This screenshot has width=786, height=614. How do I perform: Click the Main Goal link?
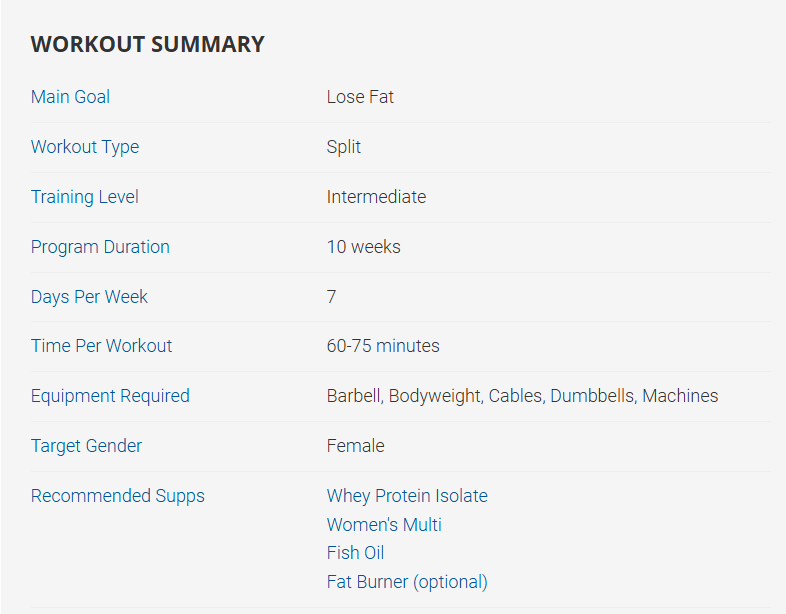70,97
